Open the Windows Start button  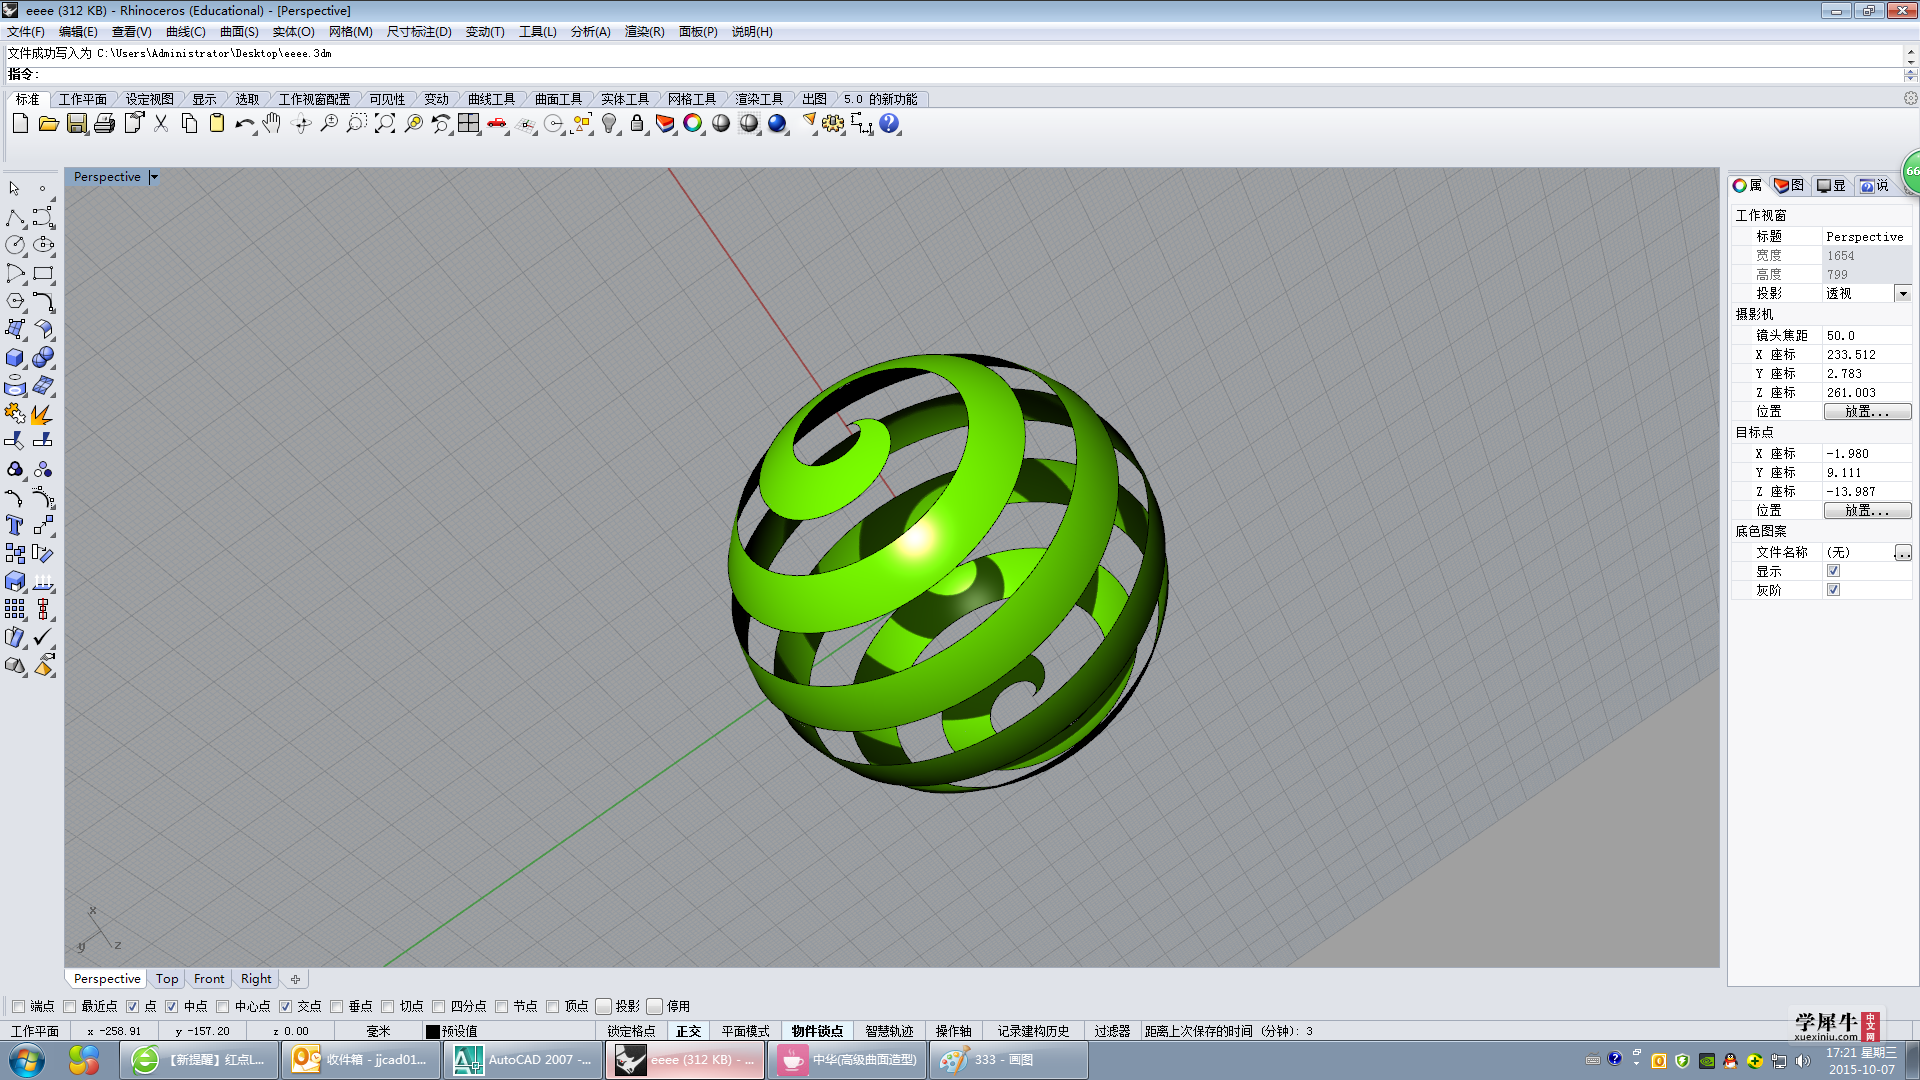pyautogui.click(x=27, y=1060)
